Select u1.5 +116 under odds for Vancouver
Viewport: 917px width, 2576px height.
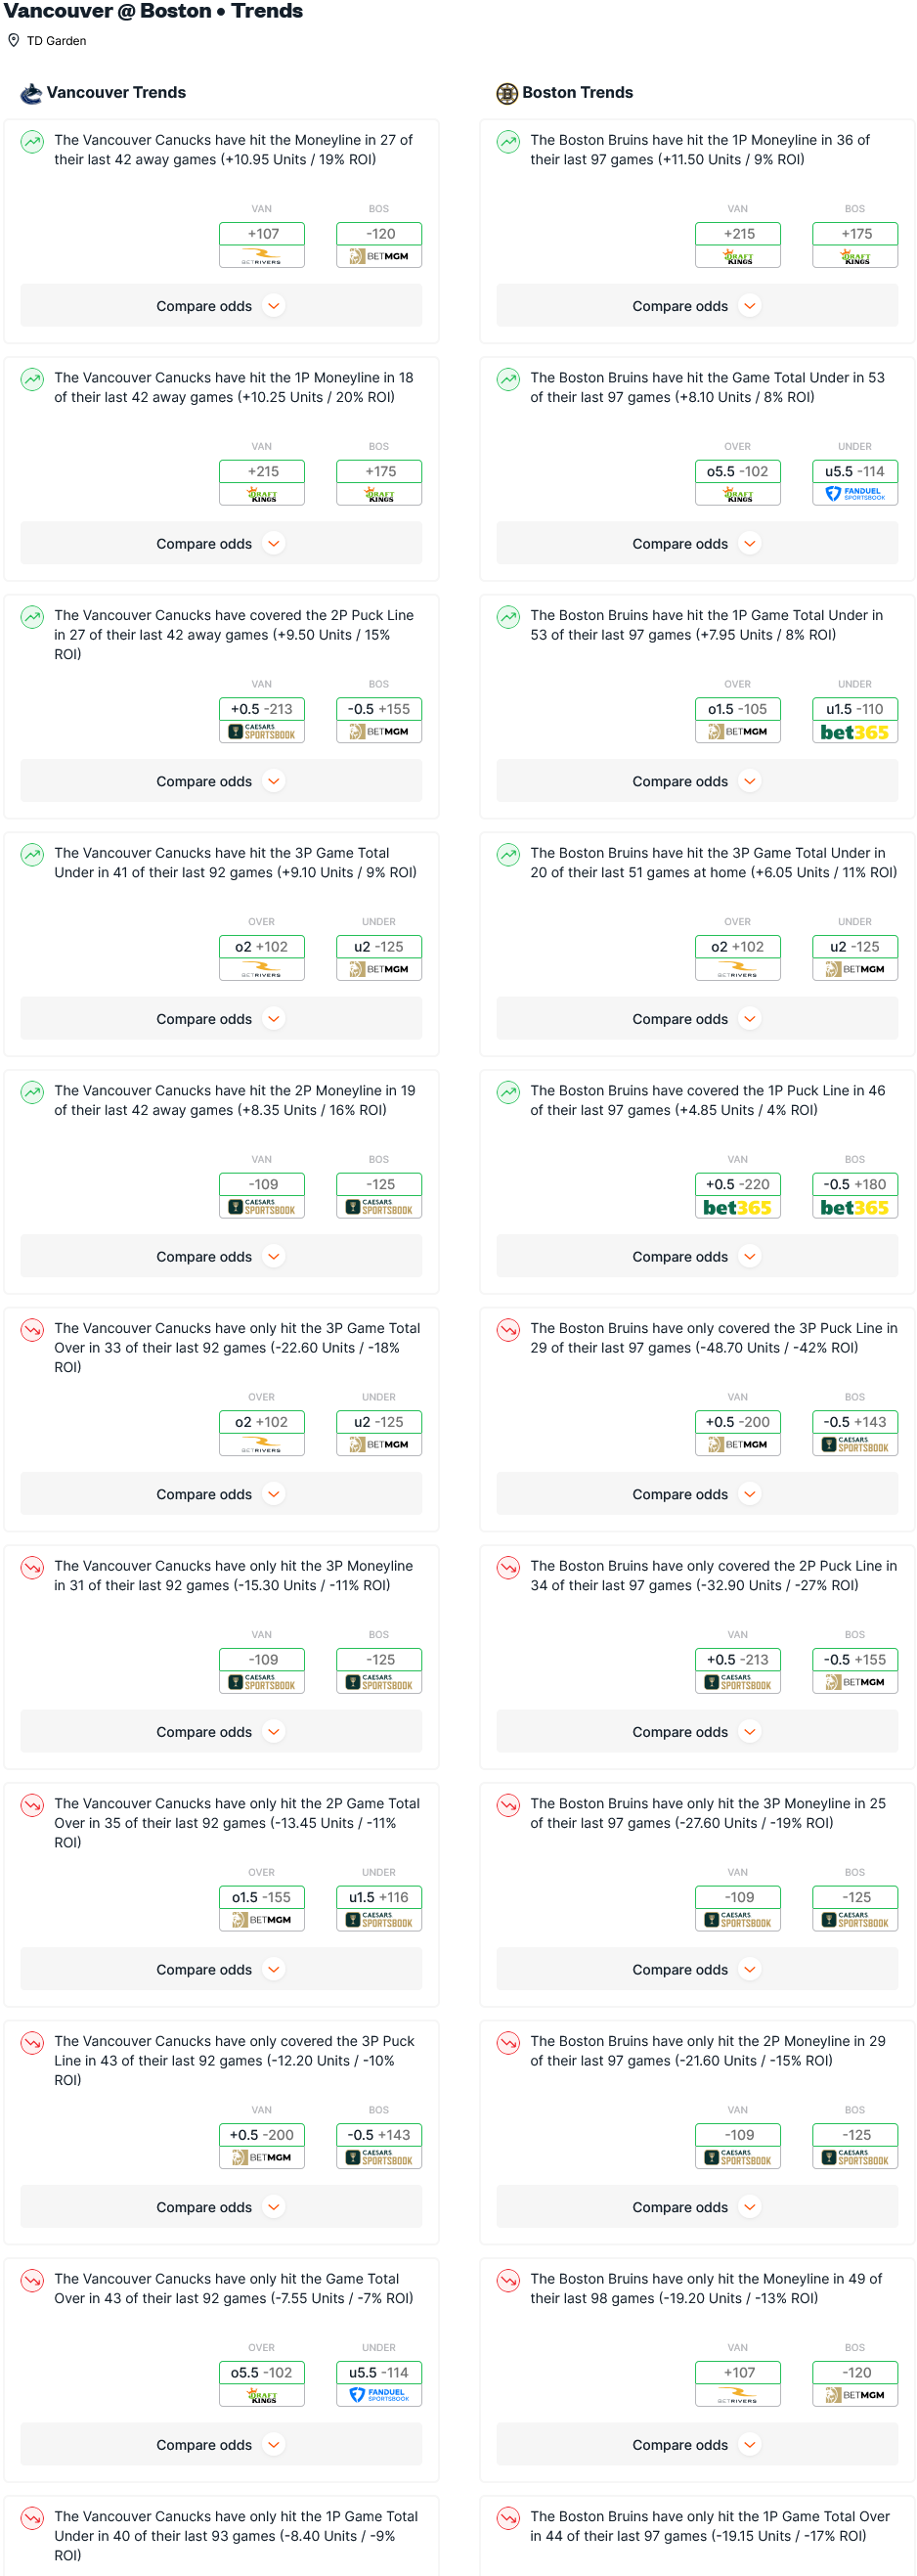coord(379,1898)
